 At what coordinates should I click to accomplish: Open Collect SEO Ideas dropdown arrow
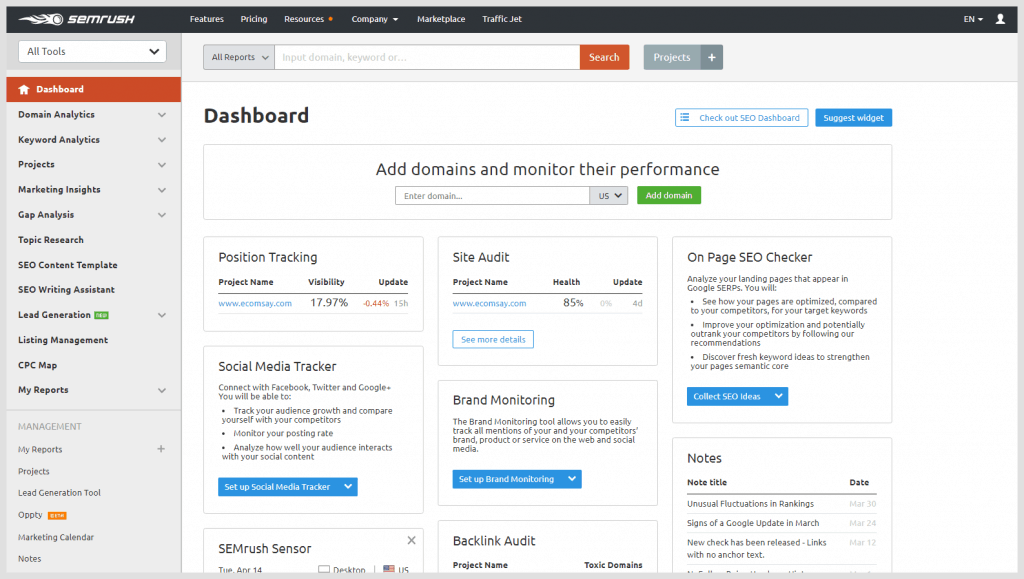pos(778,396)
